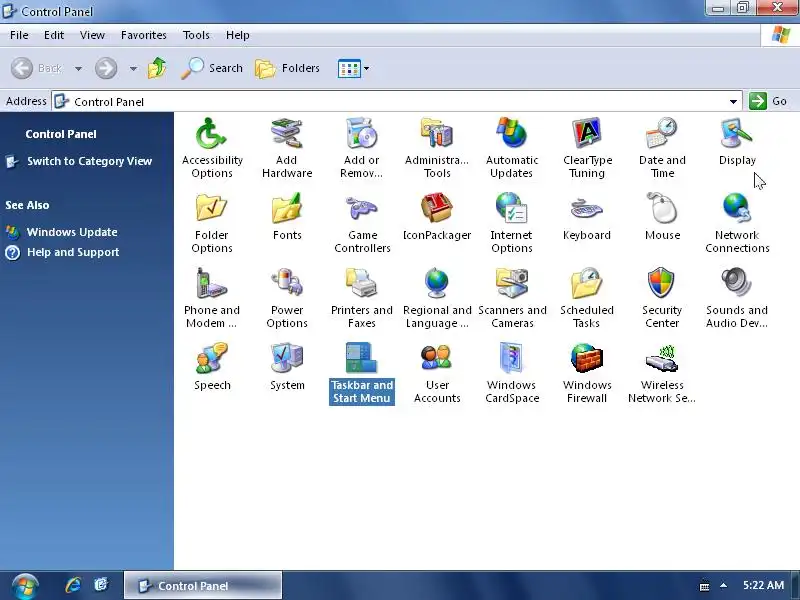
Task: Click the Search toolbar button
Action: tap(212, 68)
